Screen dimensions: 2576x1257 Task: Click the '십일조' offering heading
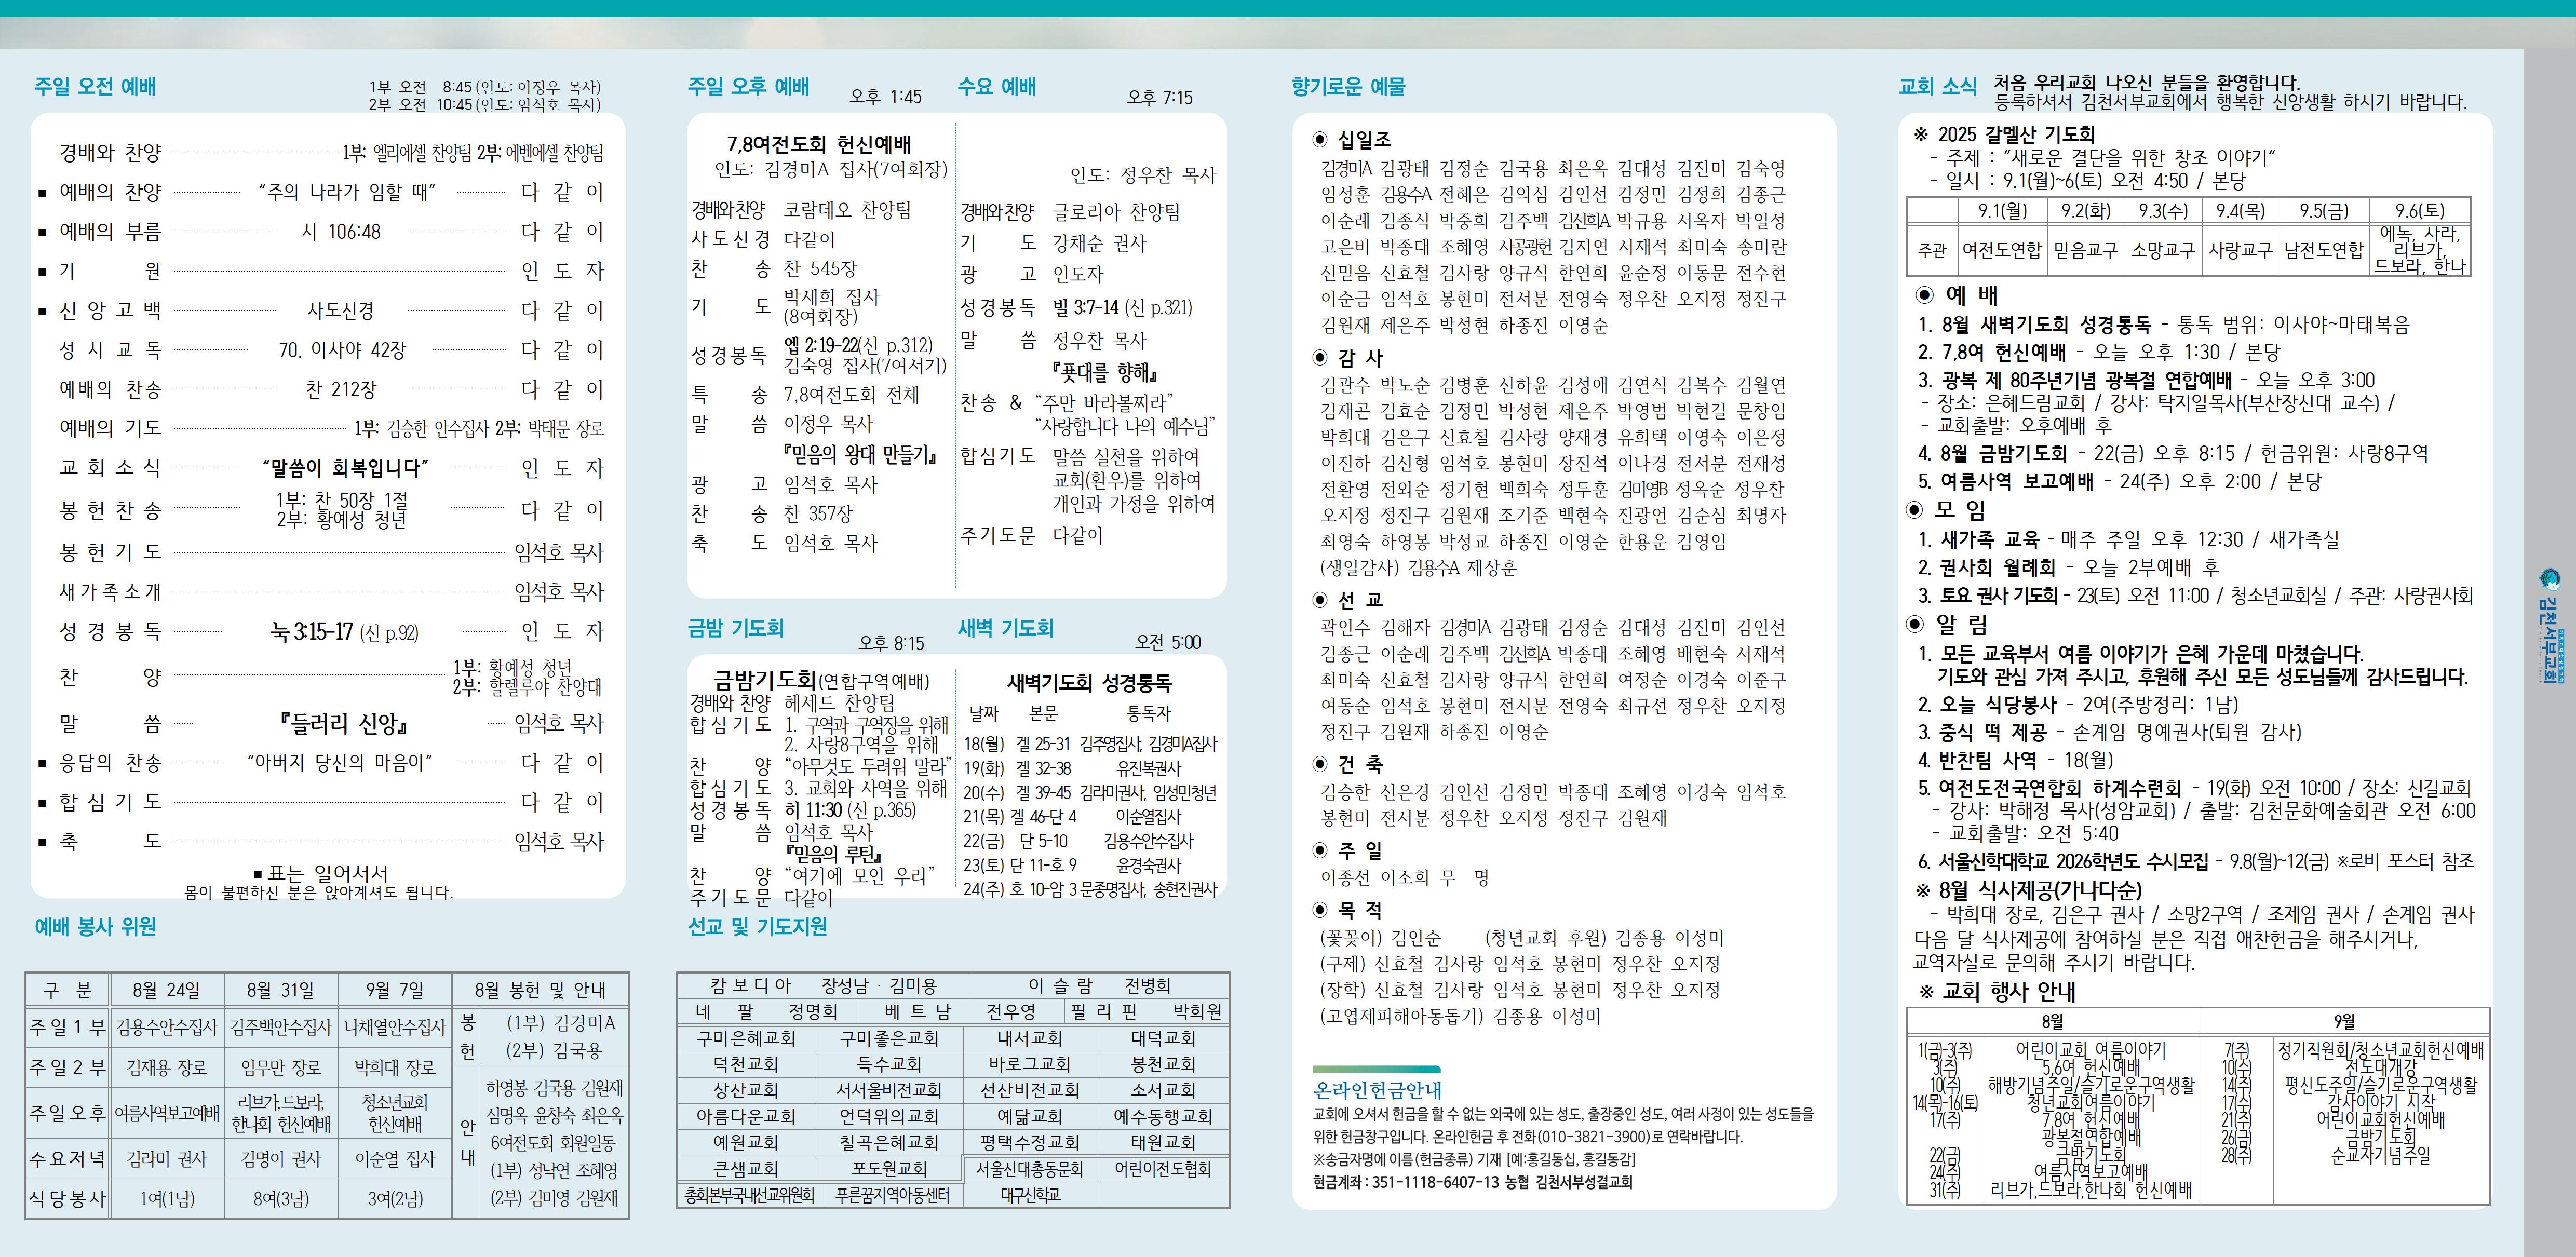click(x=1364, y=139)
